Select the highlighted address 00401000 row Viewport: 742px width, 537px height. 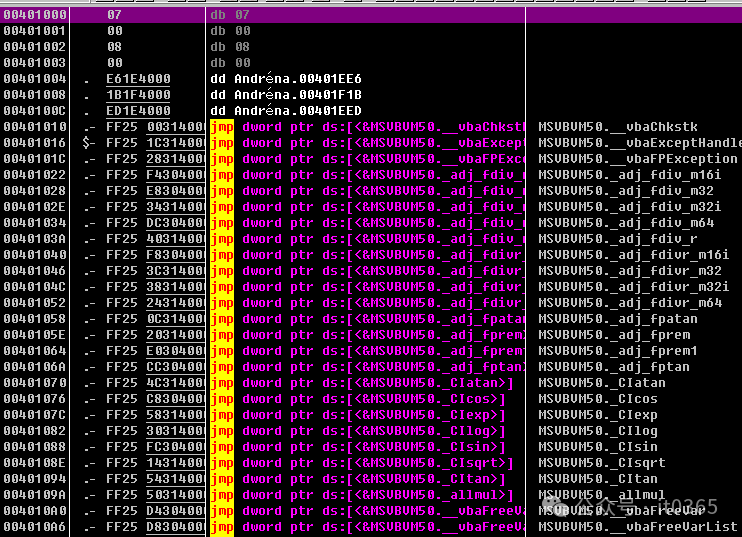click(35, 15)
